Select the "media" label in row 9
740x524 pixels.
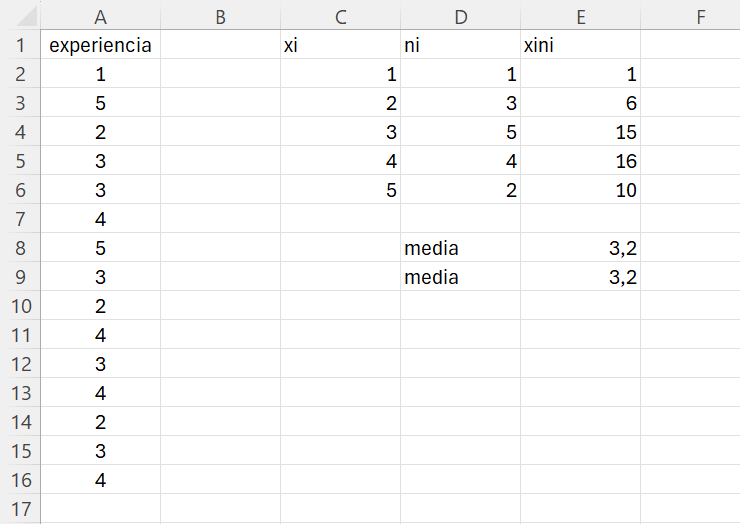point(460,277)
